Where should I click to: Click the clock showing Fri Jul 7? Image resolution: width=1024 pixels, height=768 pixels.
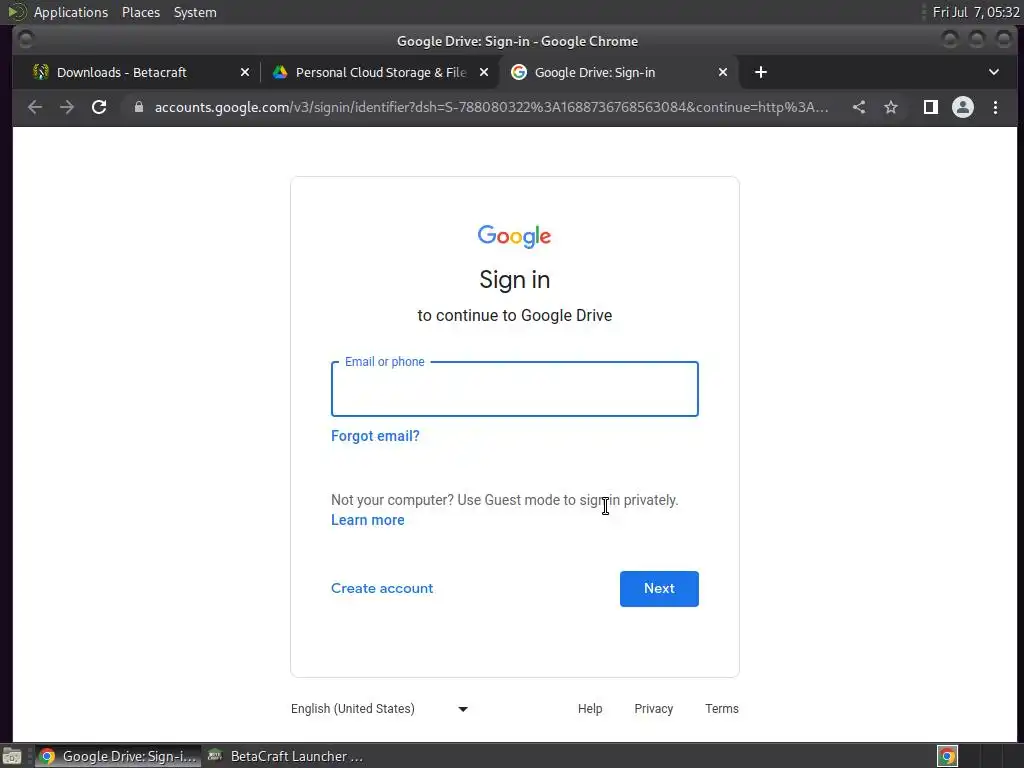coord(976,12)
